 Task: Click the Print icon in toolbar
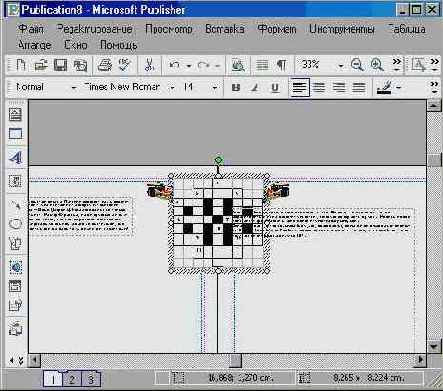pyautogui.click(x=105, y=65)
